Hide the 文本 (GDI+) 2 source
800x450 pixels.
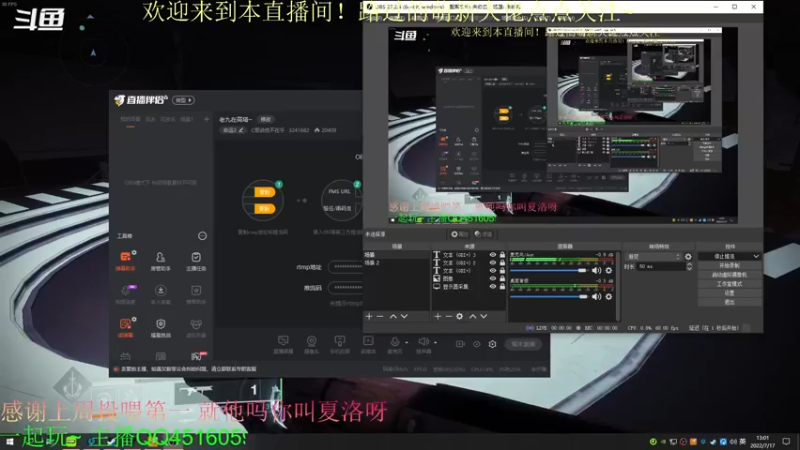point(493,263)
